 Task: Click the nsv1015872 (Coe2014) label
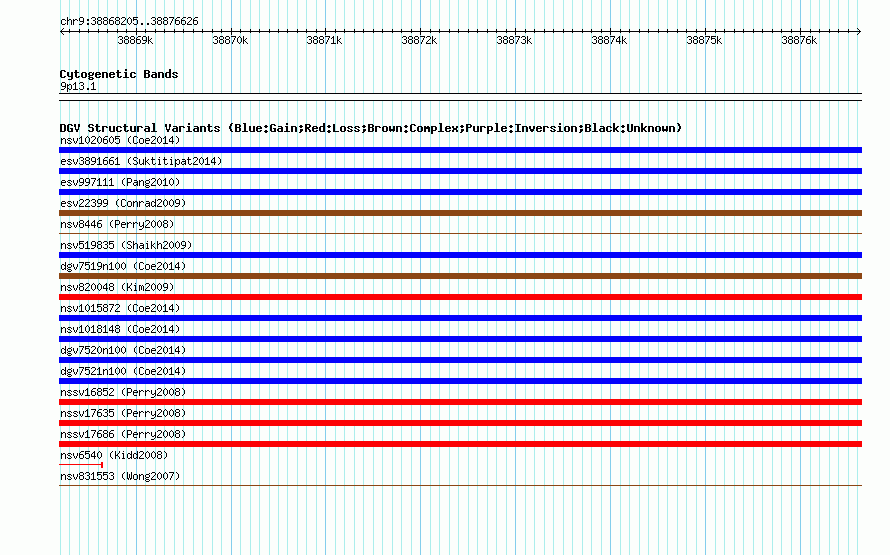coord(120,308)
